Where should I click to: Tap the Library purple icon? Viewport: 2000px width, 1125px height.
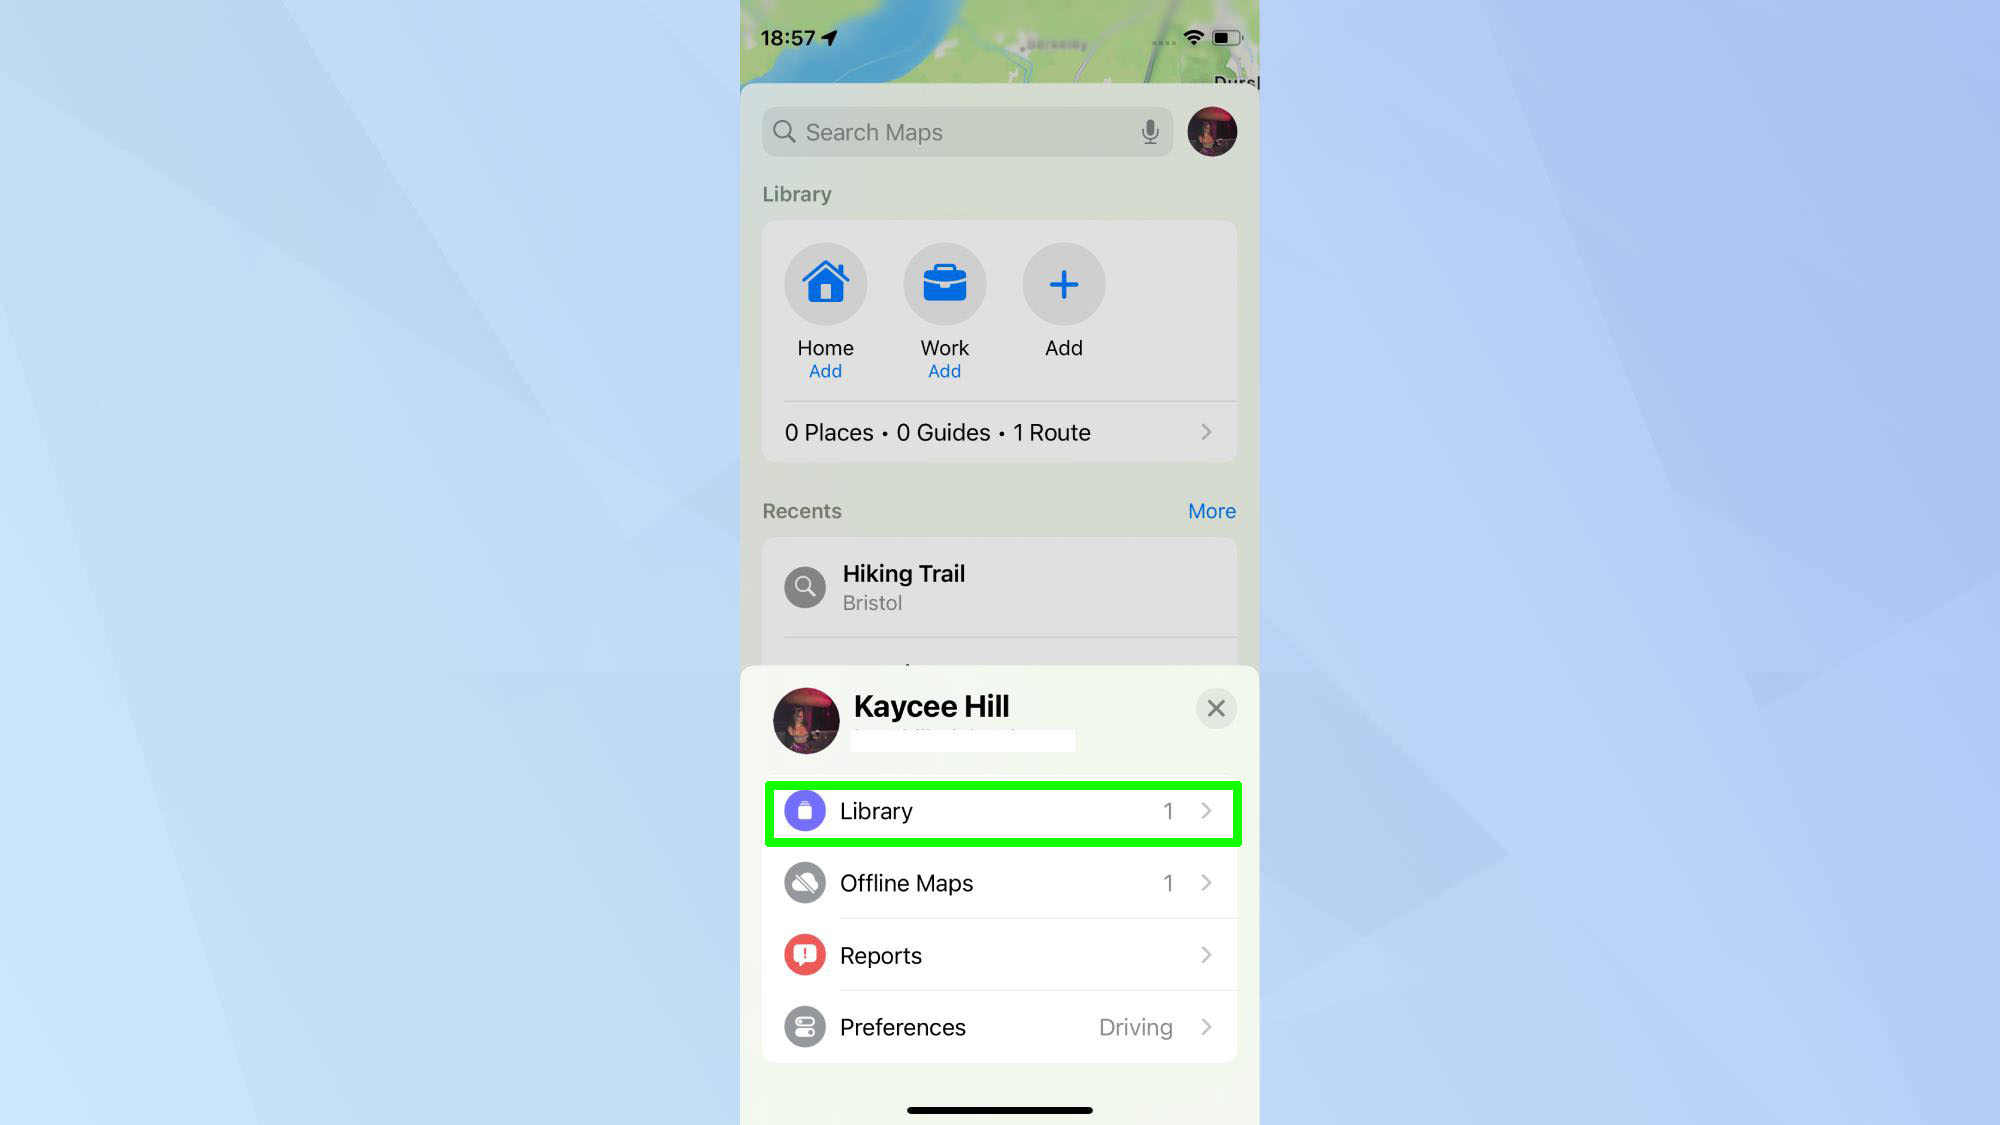tap(802, 810)
